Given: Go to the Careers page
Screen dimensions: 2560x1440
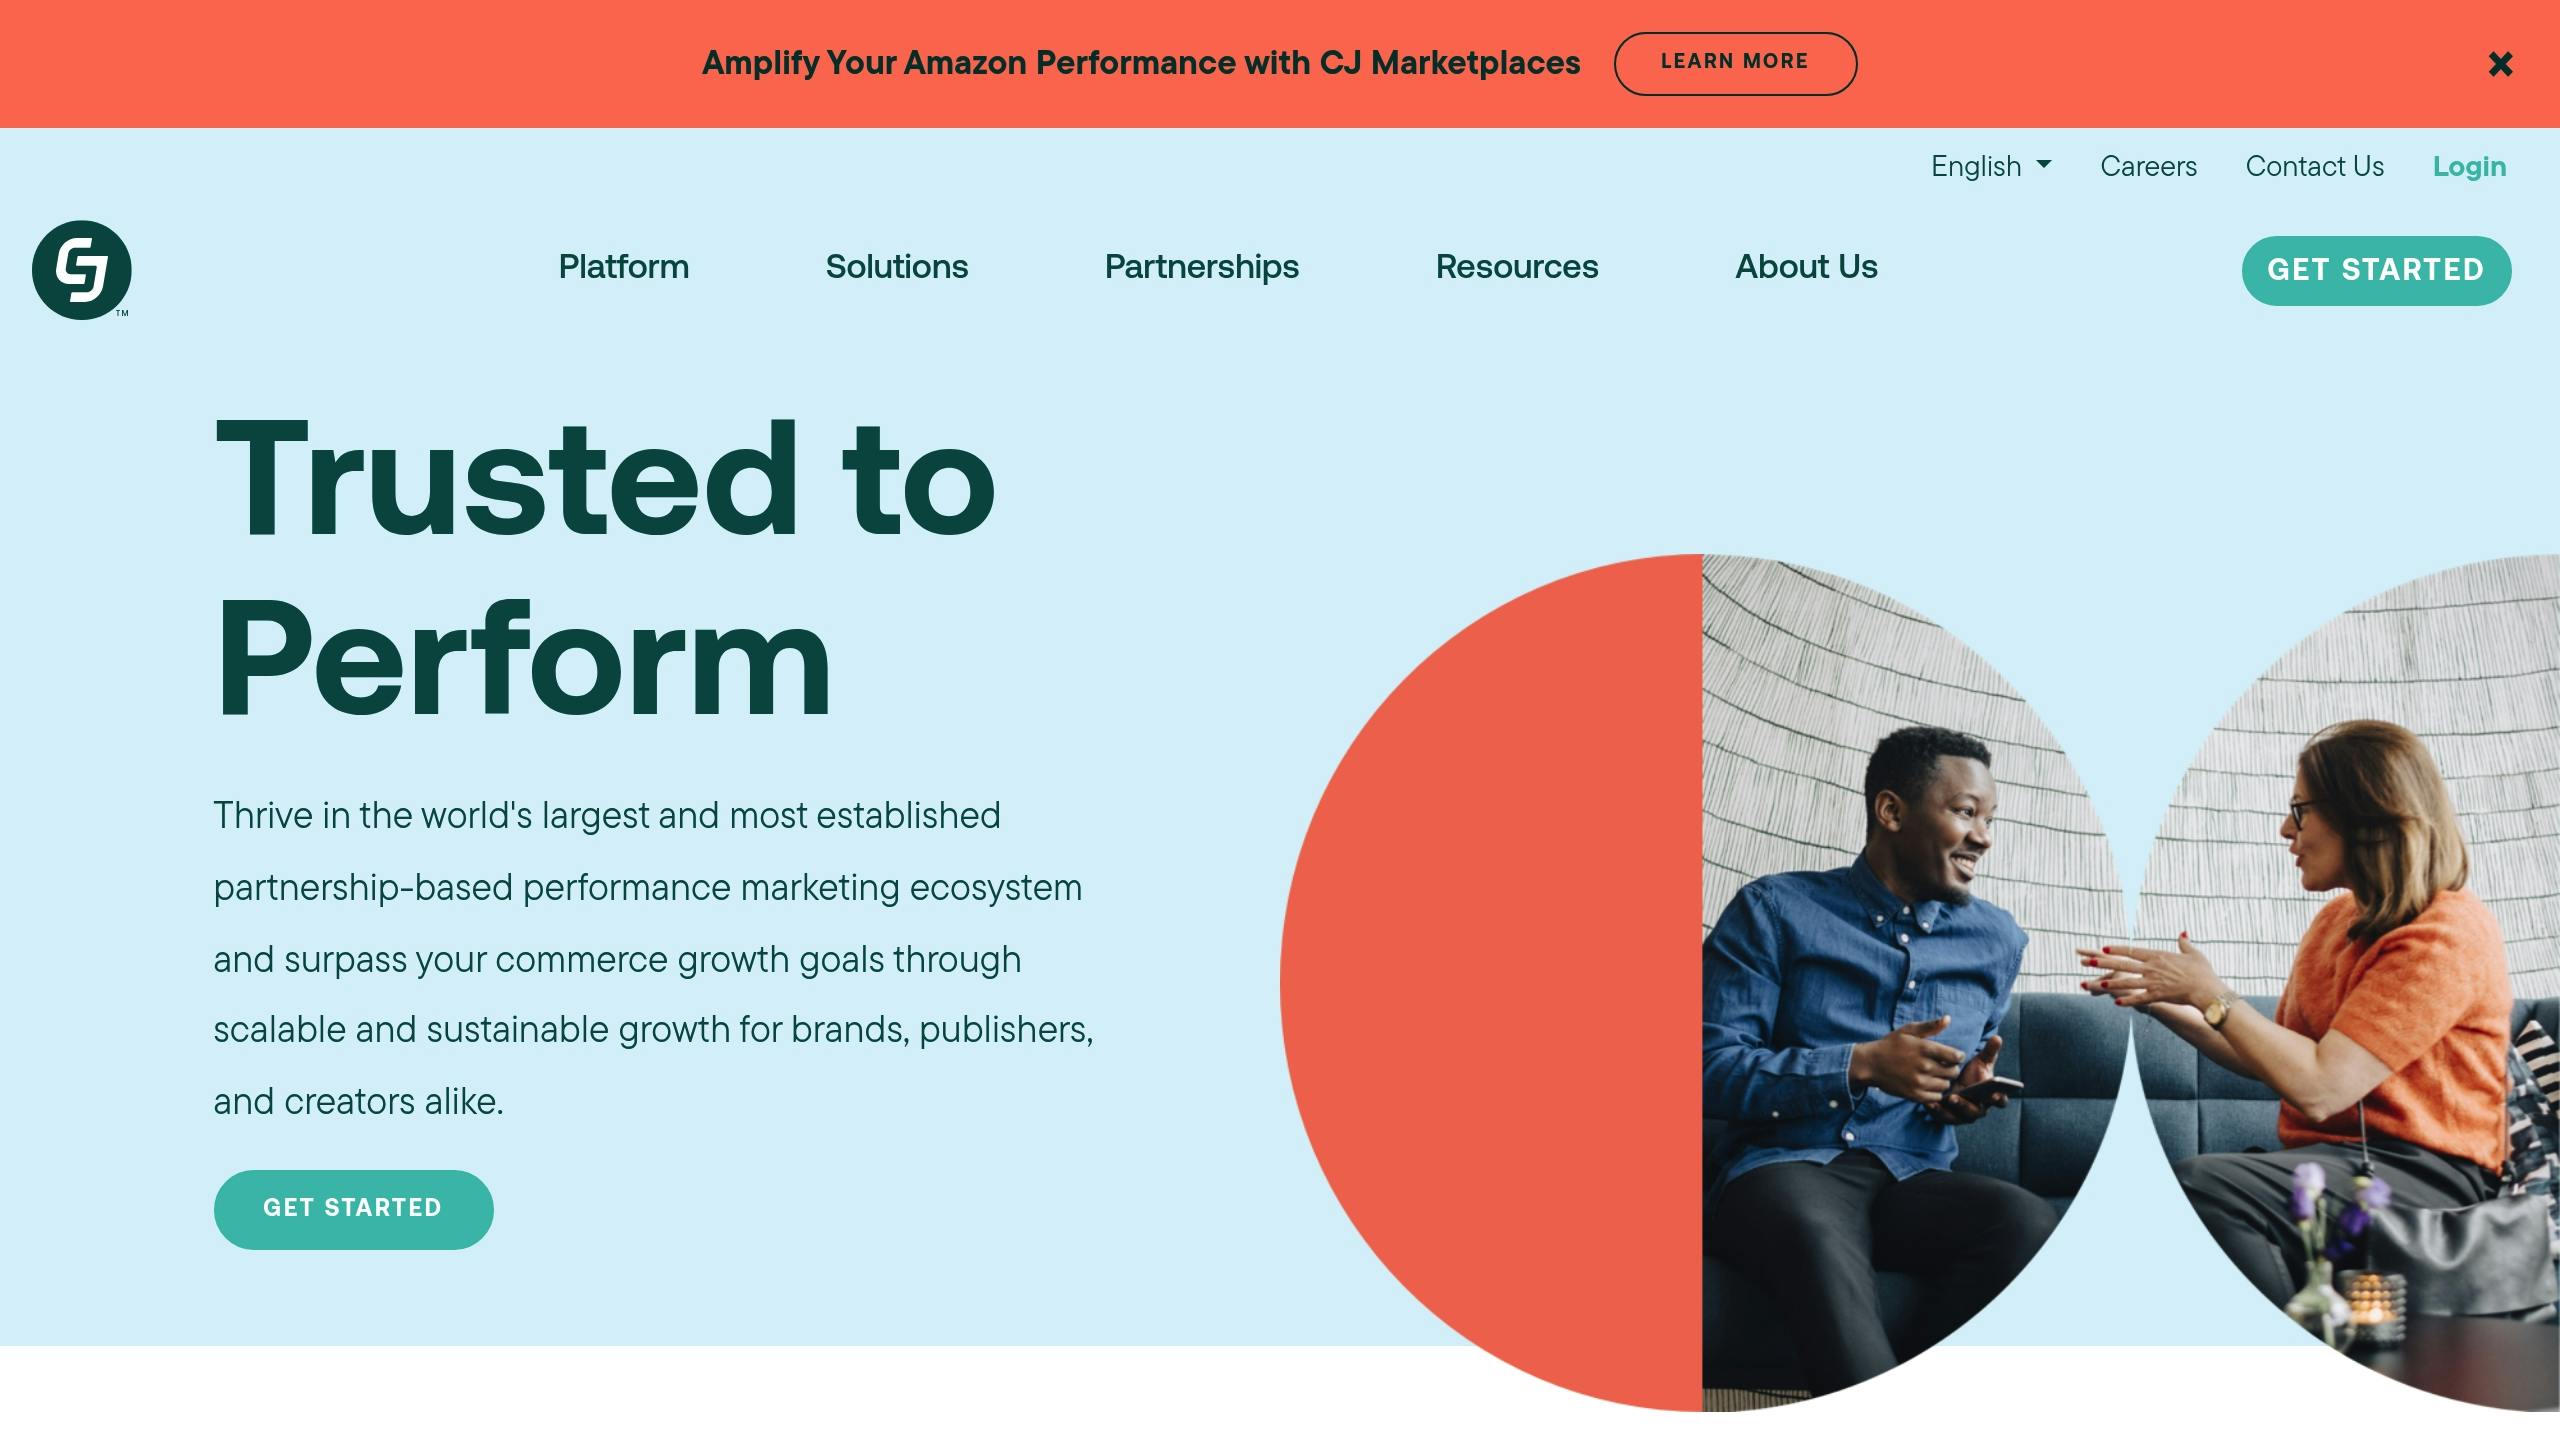Looking at the screenshot, I should pyautogui.click(x=2148, y=166).
